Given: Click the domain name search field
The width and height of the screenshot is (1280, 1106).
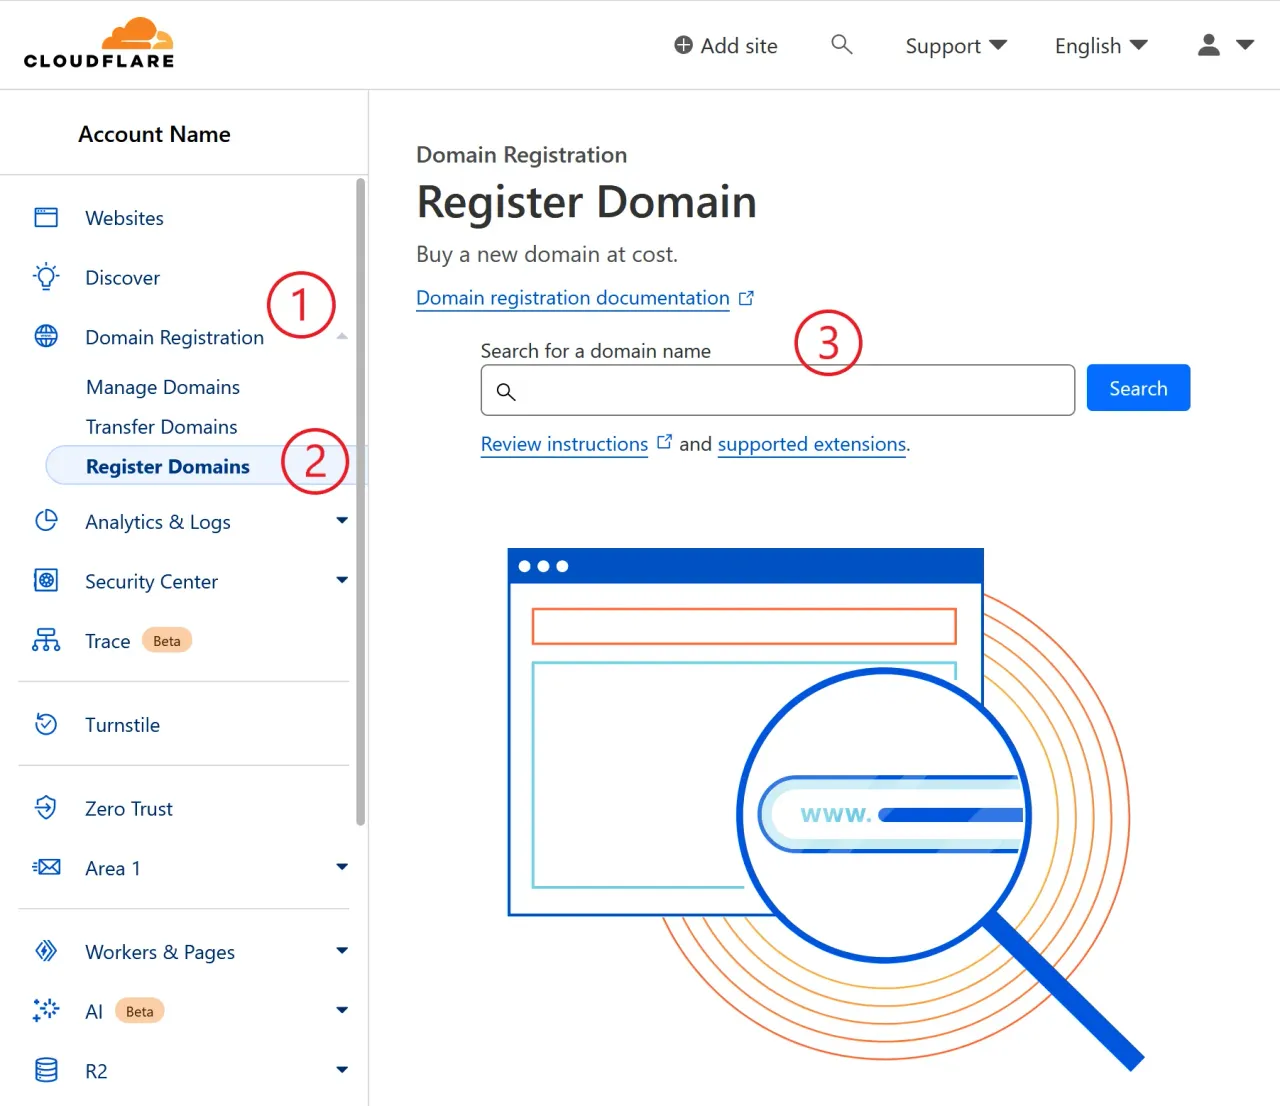Looking at the screenshot, I should pyautogui.click(x=778, y=390).
